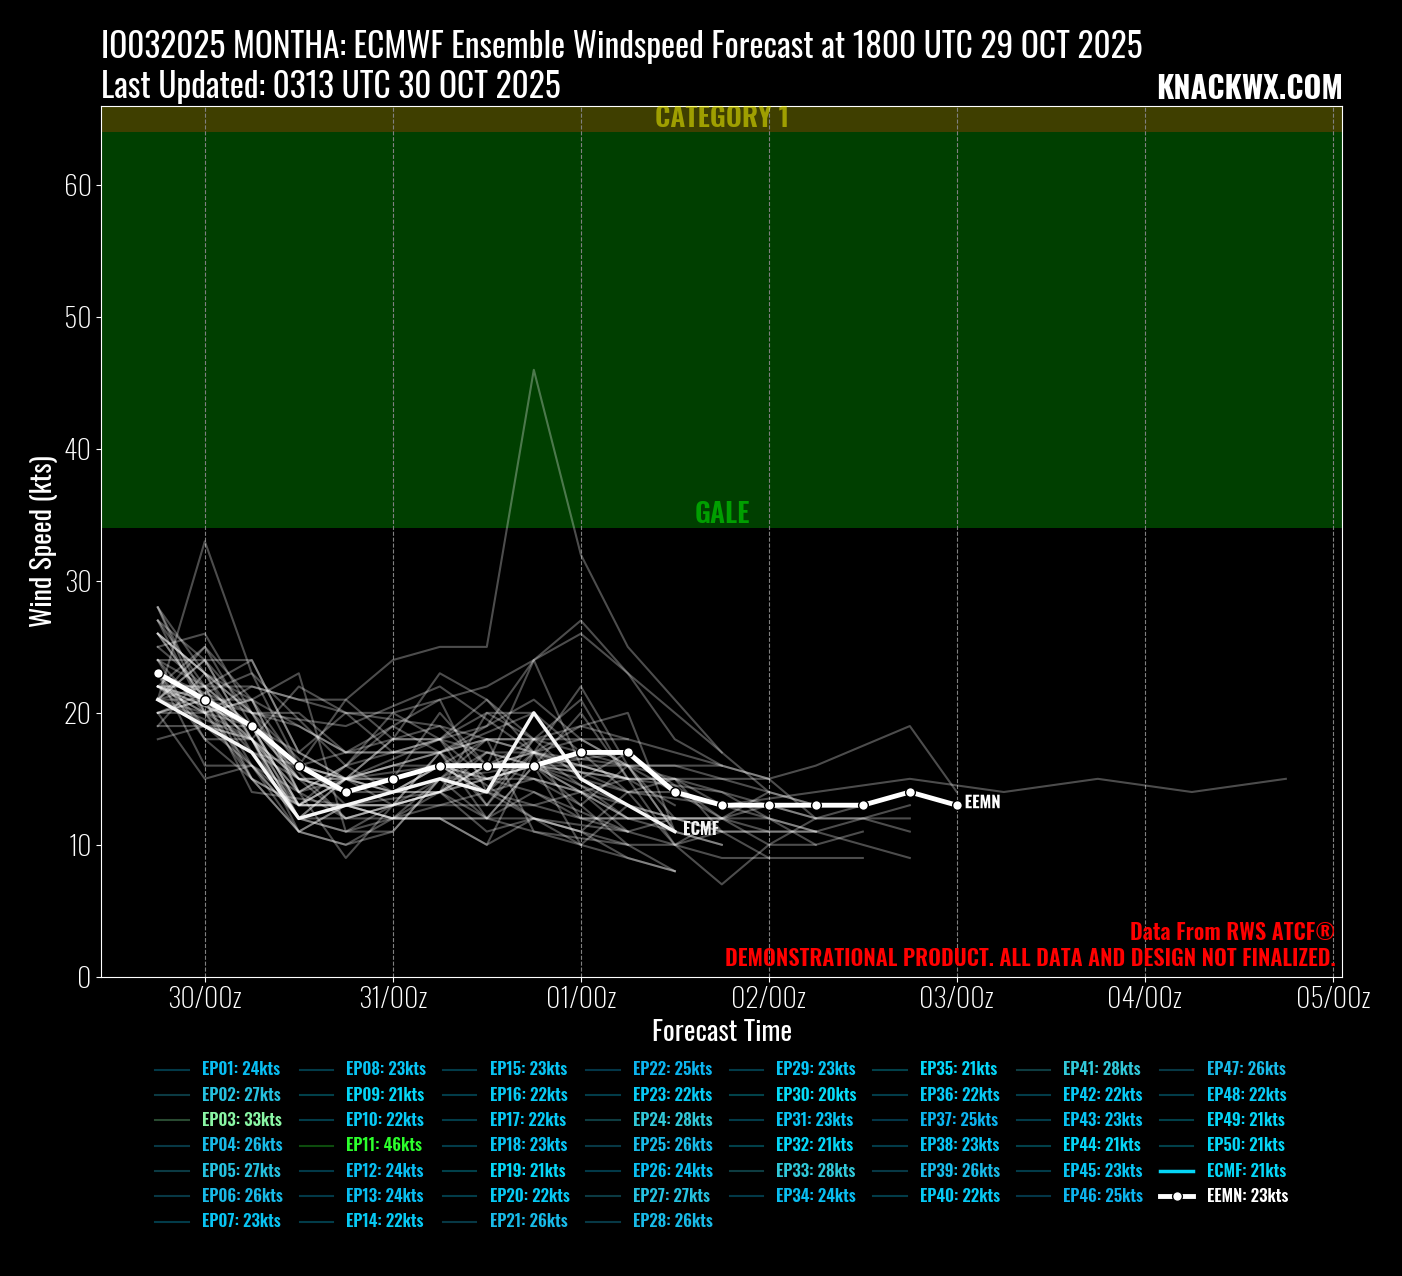Click the EEMN label ending the mean line
Image resolution: width=1402 pixels, height=1276 pixels.
click(x=982, y=803)
